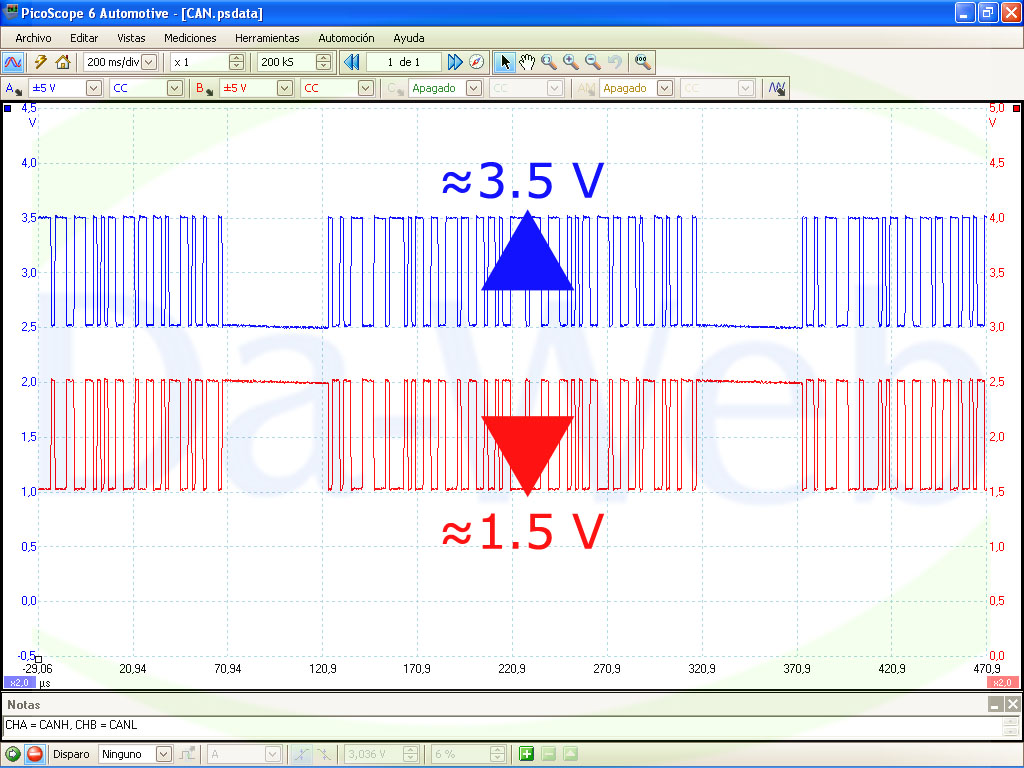
Task: Open Channel A ±5 V range dropdown
Action: [93, 88]
